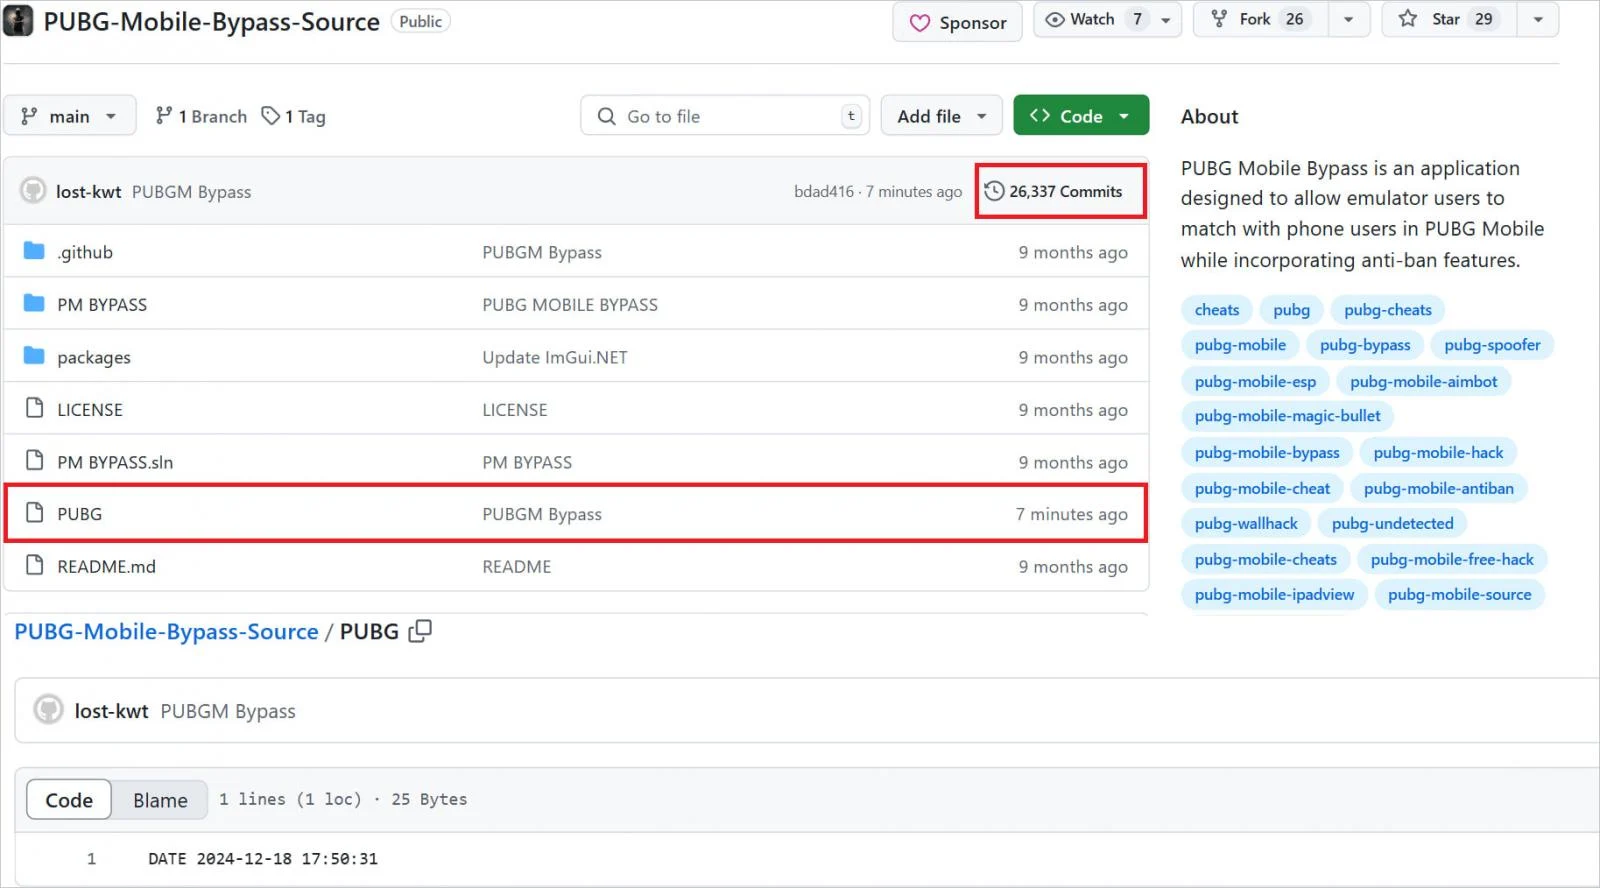Screen dimensions: 1600x888
Task: Open the main branch selector dropdown
Action: pos(69,116)
